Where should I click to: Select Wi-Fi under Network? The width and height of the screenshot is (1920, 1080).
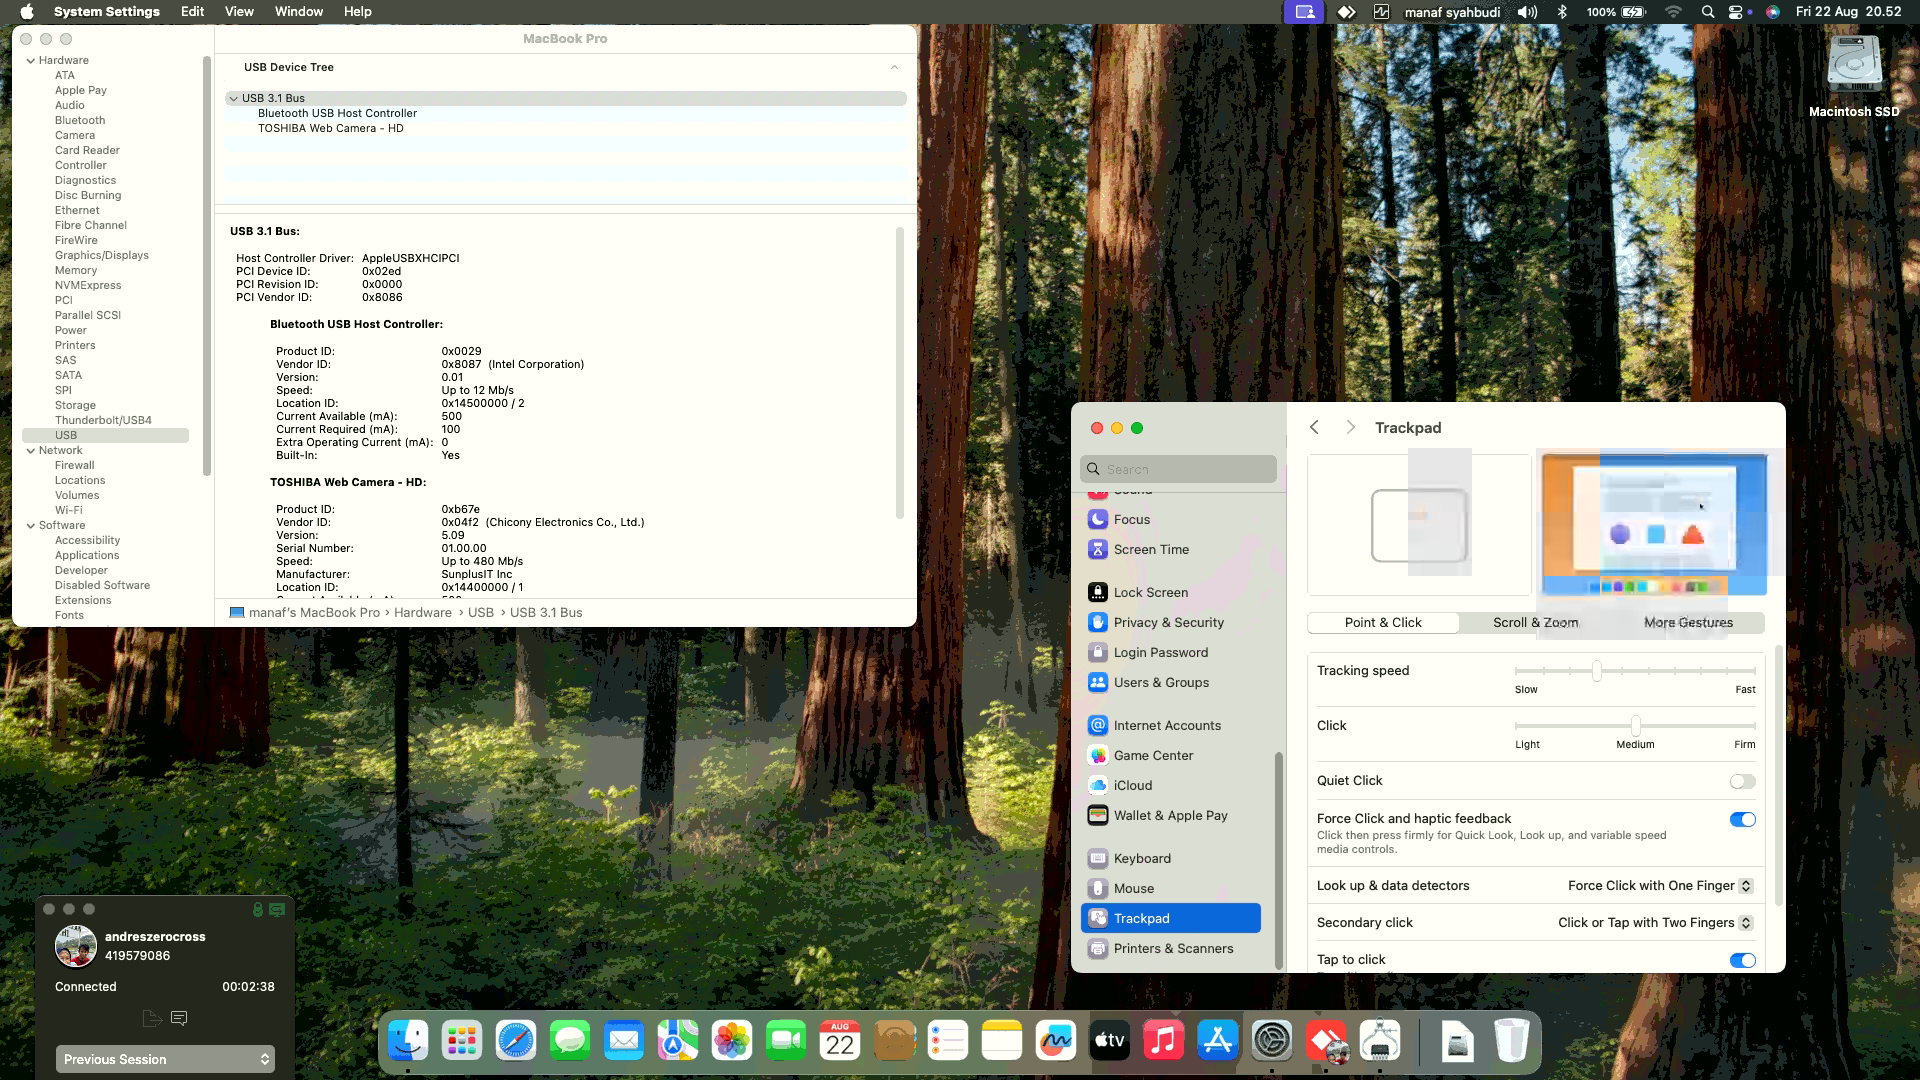click(69, 510)
